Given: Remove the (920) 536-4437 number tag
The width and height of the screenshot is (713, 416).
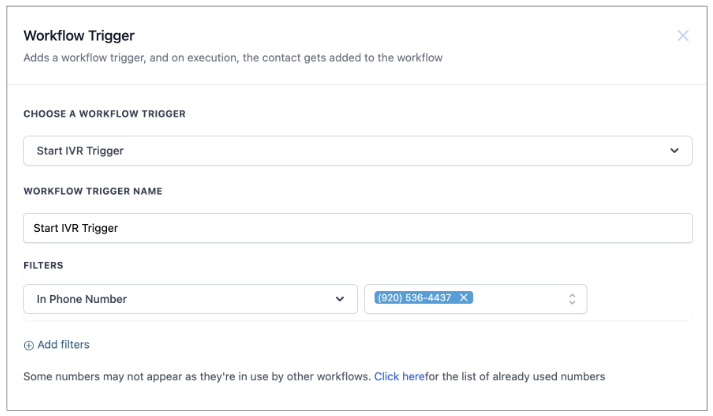Looking at the screenshot, I should point(464,298).
